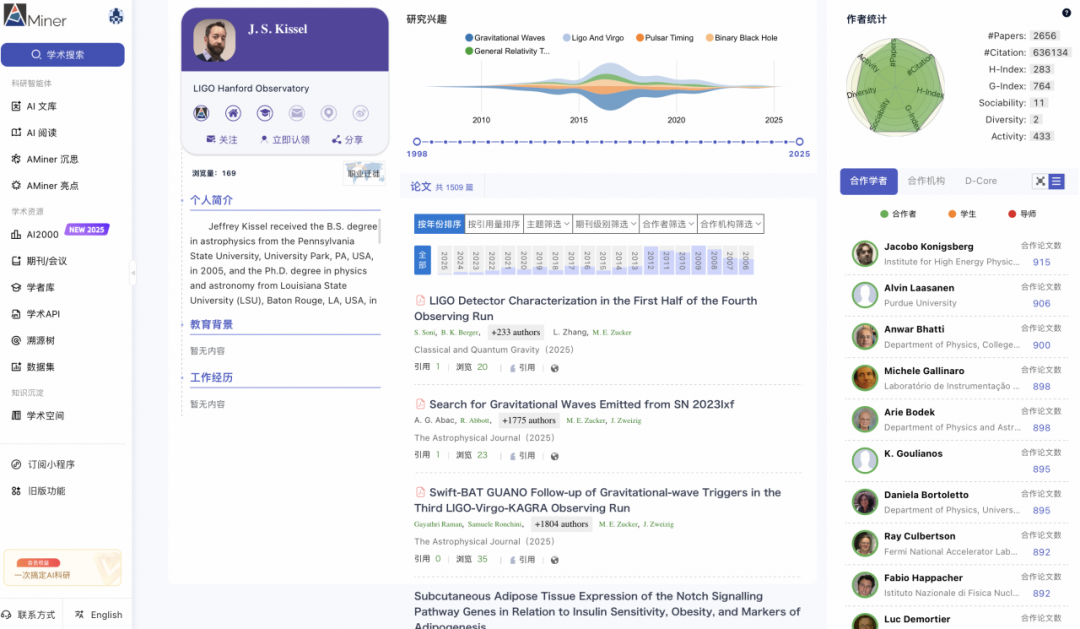Follow the scholar with 关注
Screen dimensions: 1080x629
(x=222, y=139)
